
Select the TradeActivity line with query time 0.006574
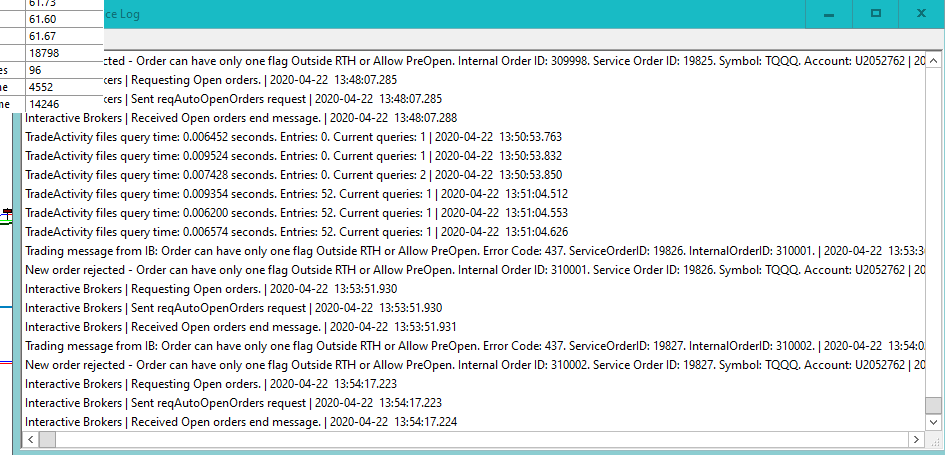click(297, 232)
